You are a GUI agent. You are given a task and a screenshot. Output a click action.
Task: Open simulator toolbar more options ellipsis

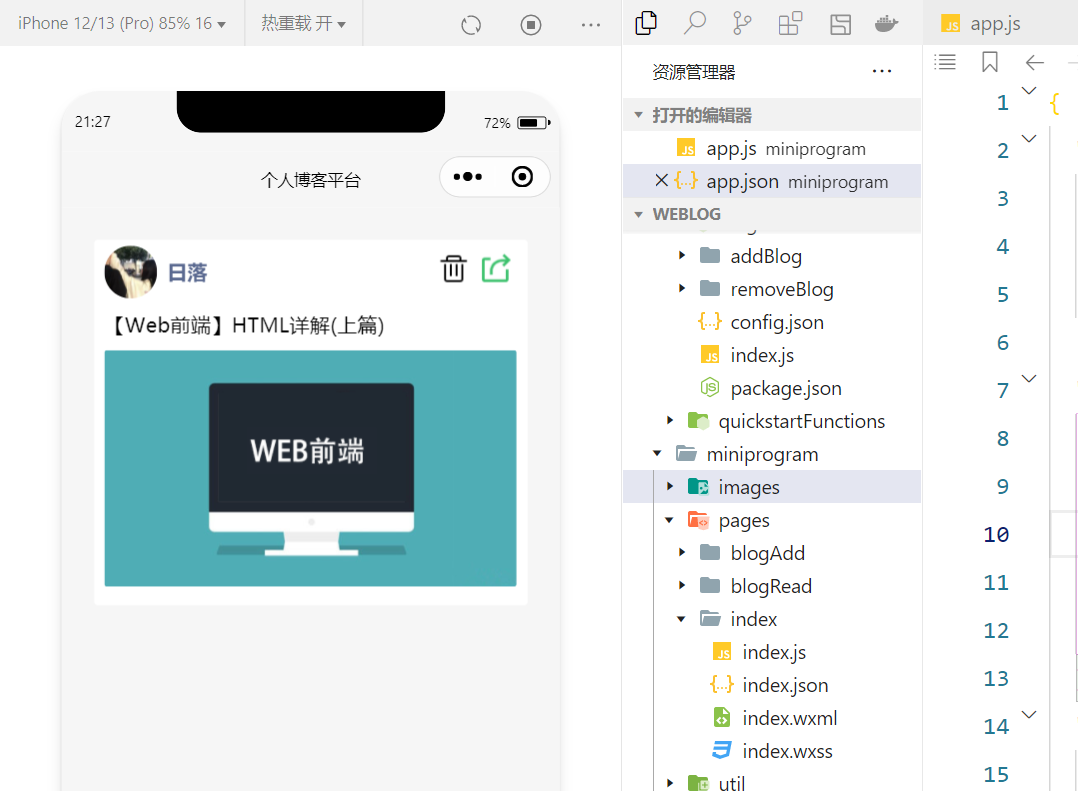(x=591, y=25)
